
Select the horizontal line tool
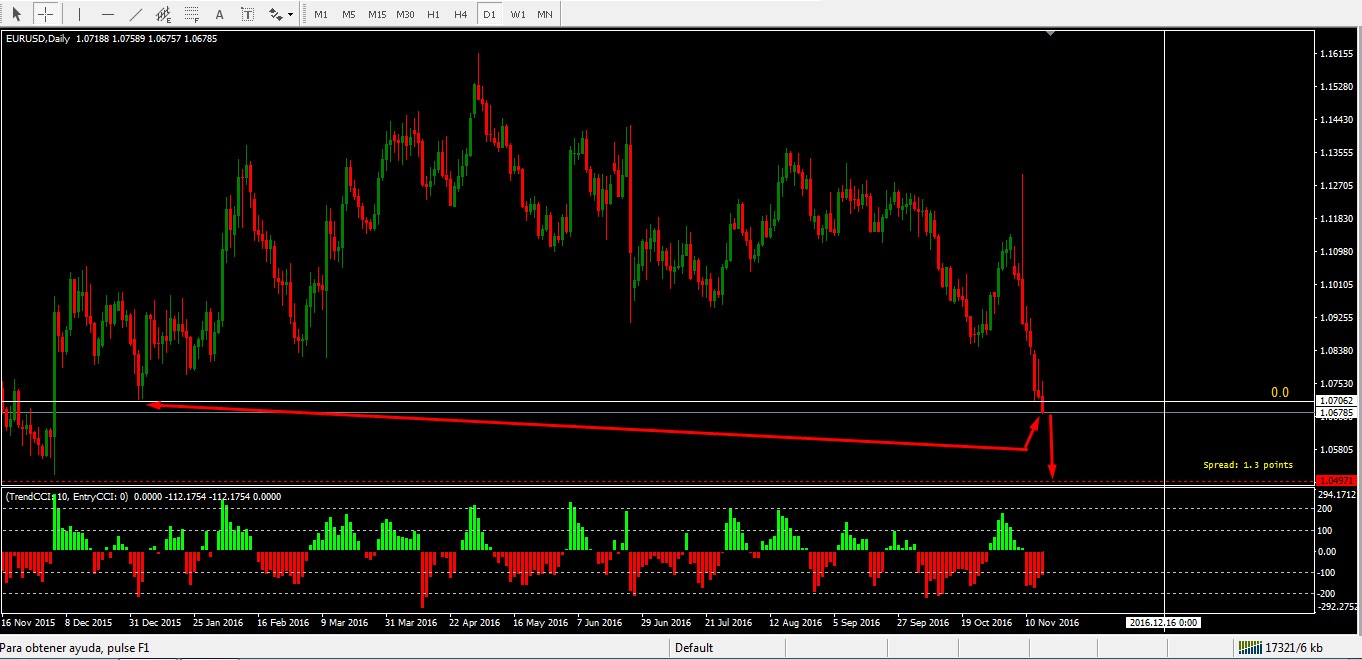(107, 13)
